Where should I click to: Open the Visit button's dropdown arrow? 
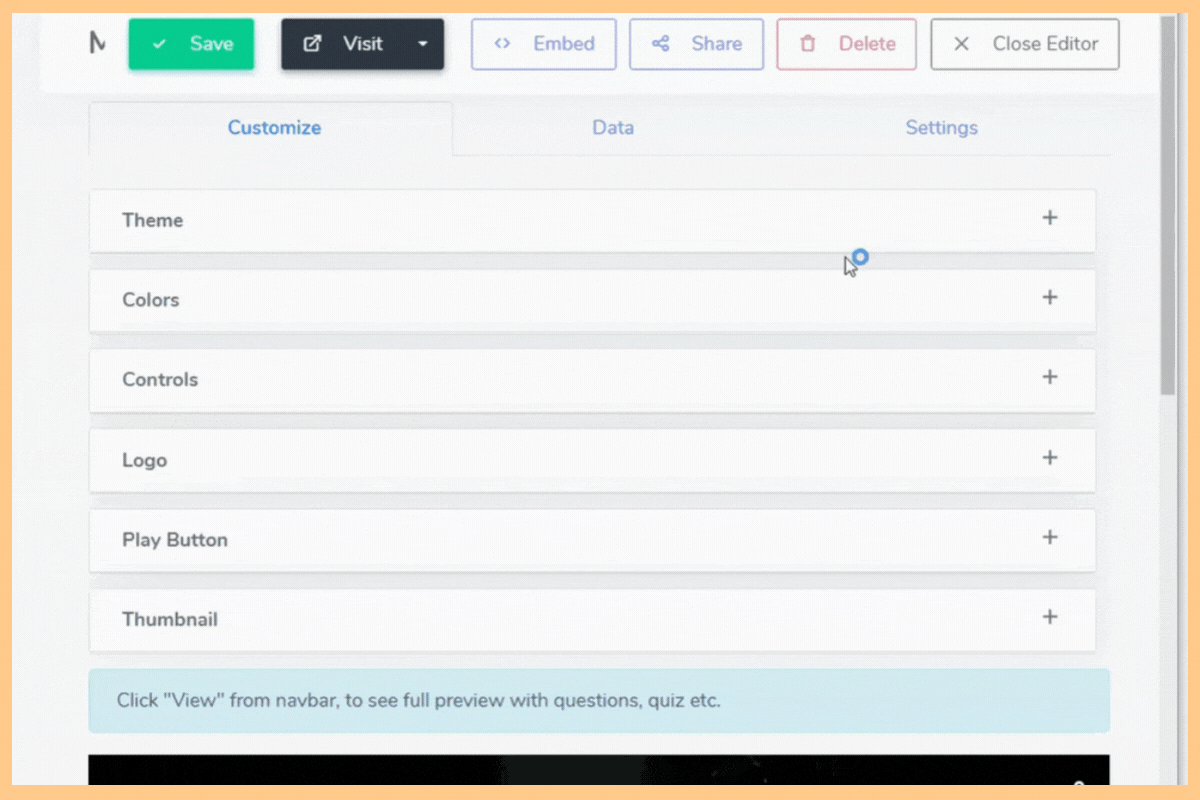tap(423, 43)
